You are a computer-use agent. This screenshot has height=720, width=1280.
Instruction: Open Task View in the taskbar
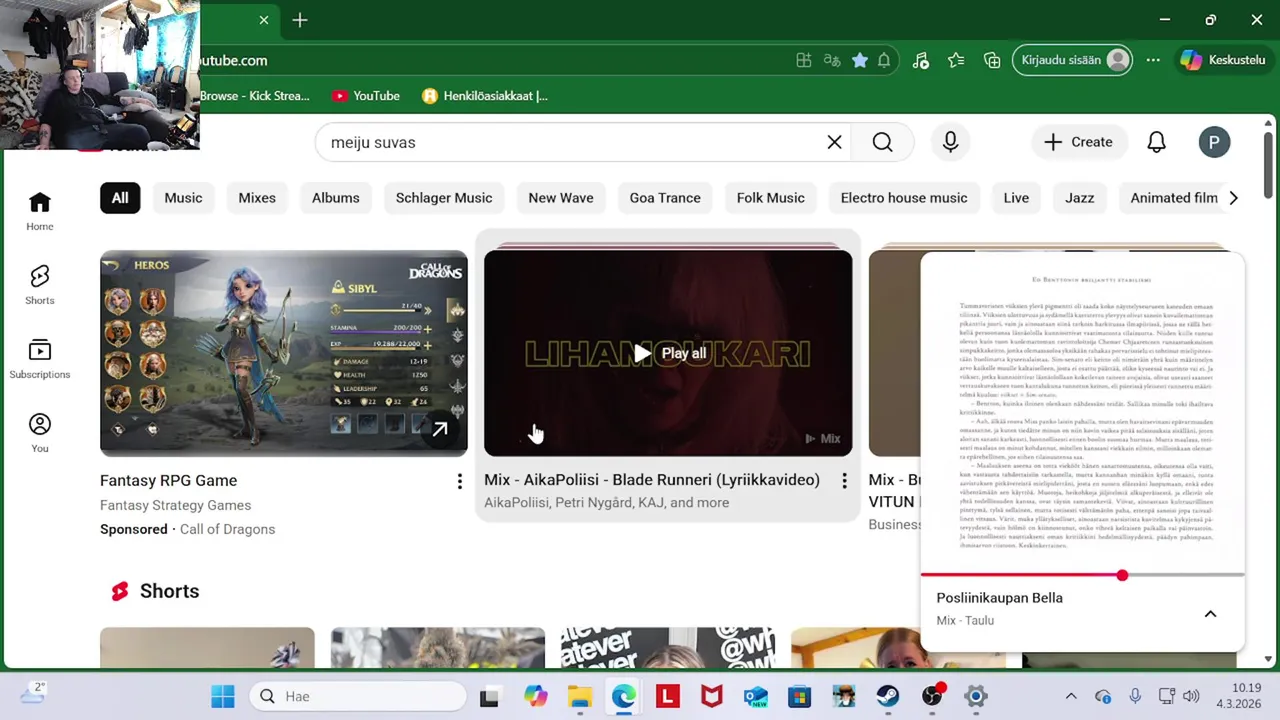pyautogui.click(x=489, y=696)
